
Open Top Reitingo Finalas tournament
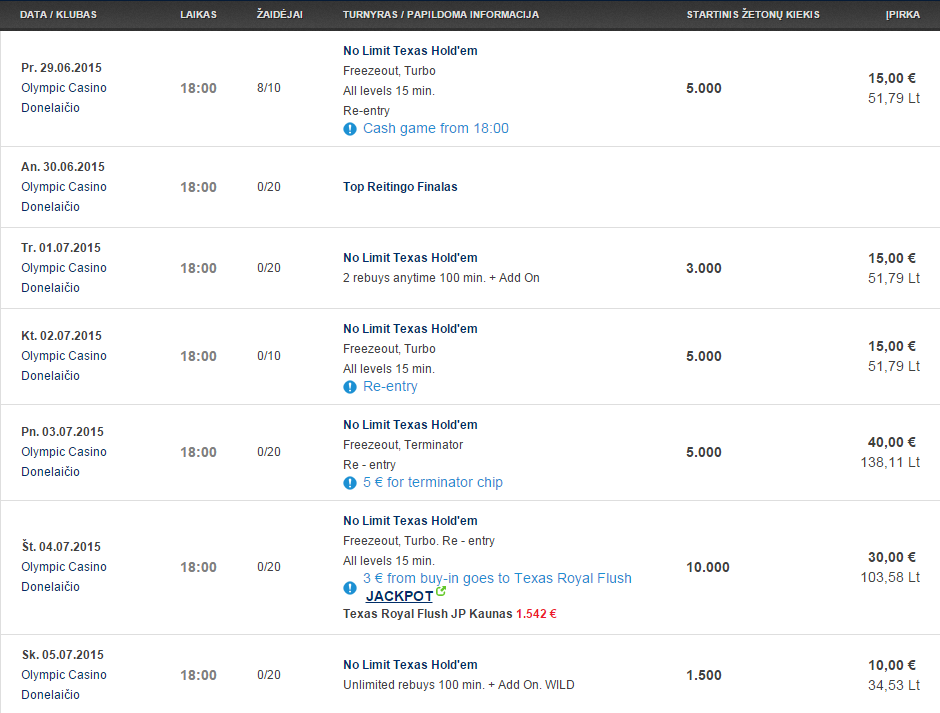(x=400, y=187)
